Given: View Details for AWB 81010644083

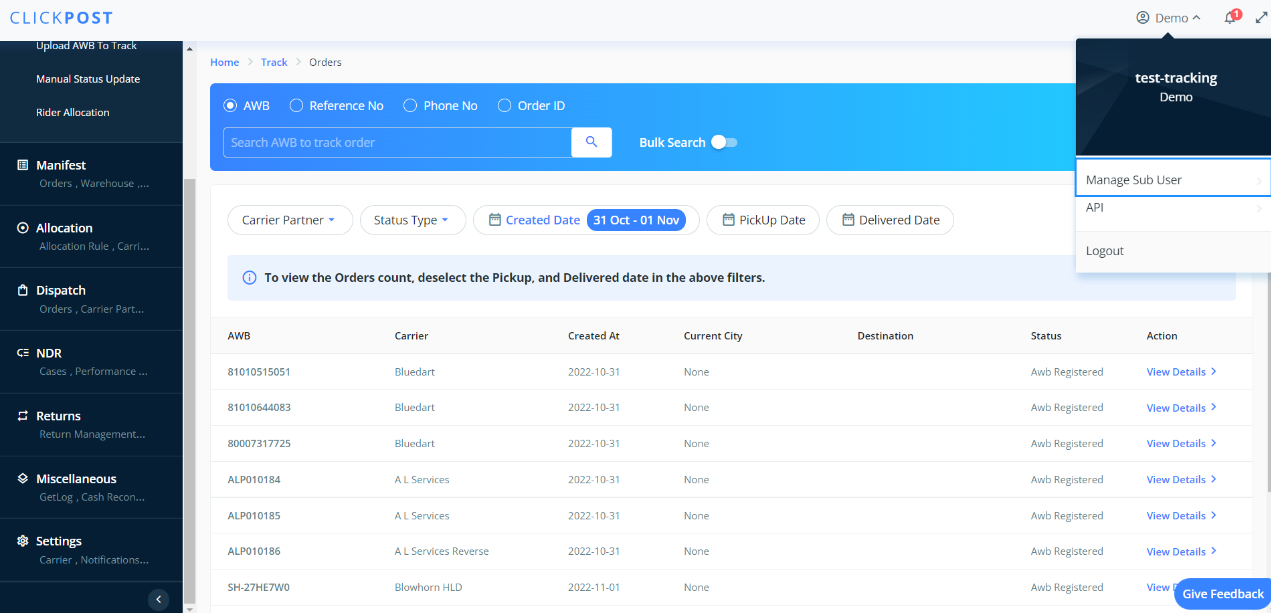Looking at the screenshot, I should pyautogui.click(x=1181, y=407).
